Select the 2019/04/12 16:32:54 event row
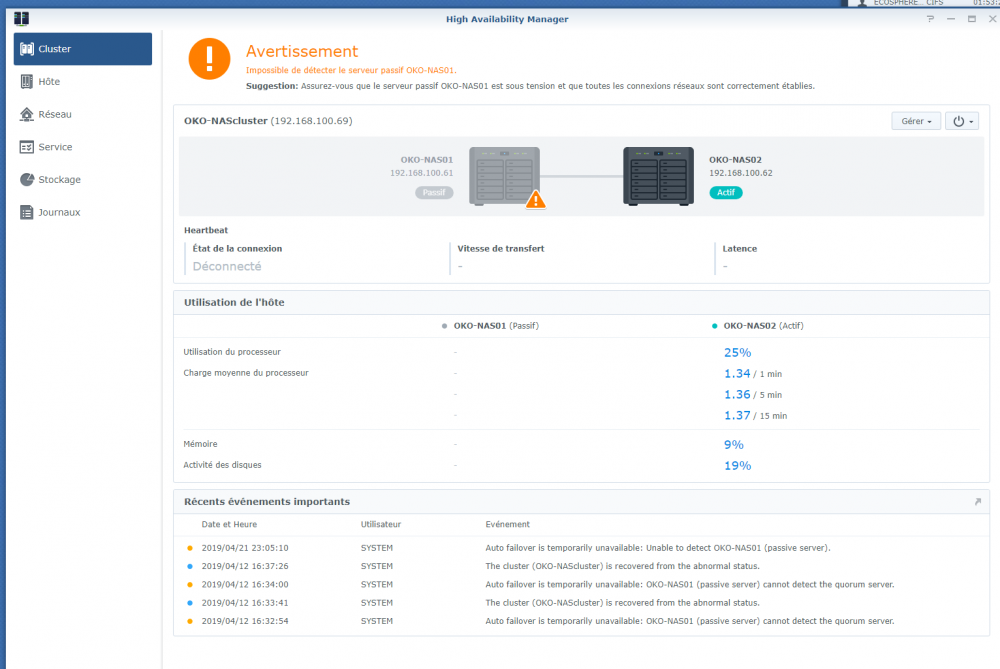 pos(582,621)
